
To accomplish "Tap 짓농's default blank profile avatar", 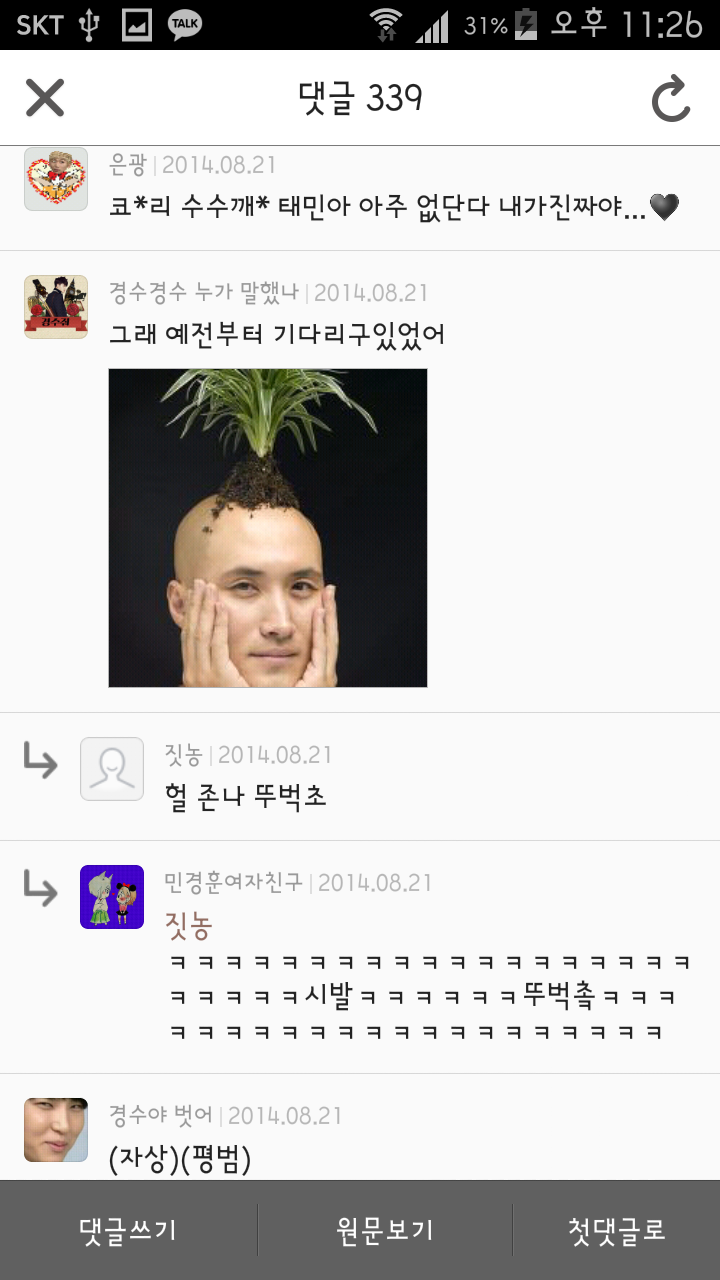I will point(112,769).
